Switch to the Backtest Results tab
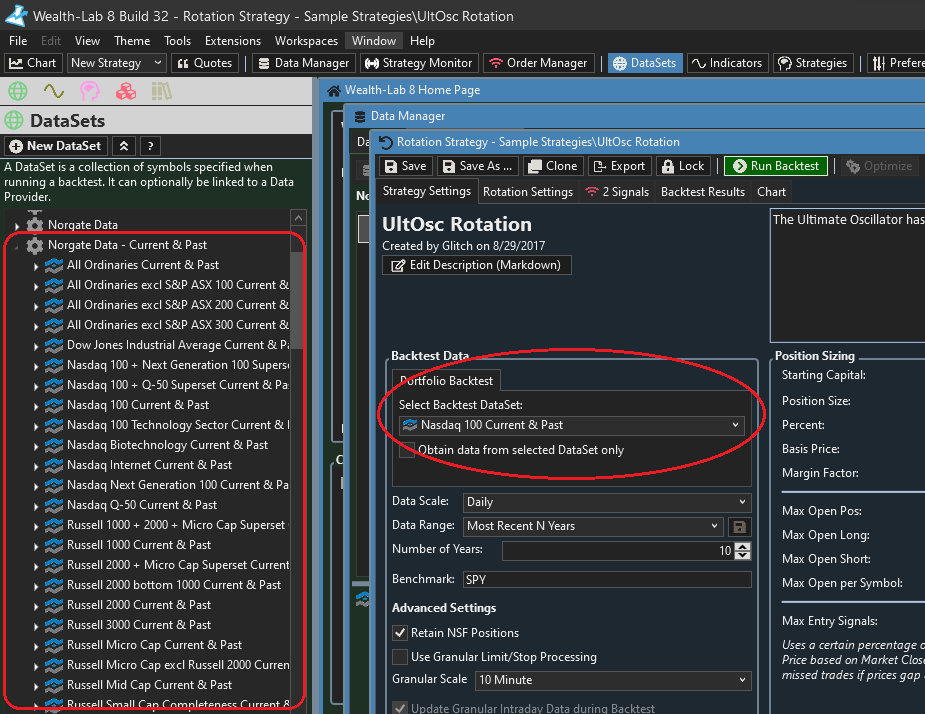The width and height of the screenshot is (925, 714). click(x=703, y=192)
